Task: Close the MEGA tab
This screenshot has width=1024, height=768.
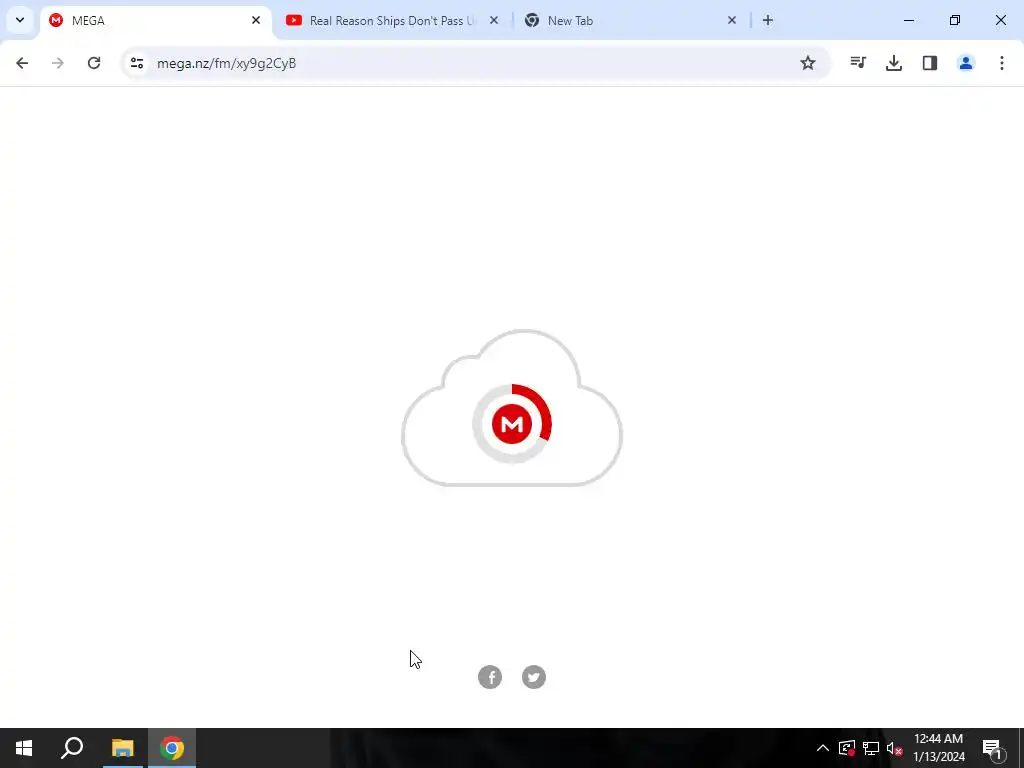Action: [x=256, y=20]
